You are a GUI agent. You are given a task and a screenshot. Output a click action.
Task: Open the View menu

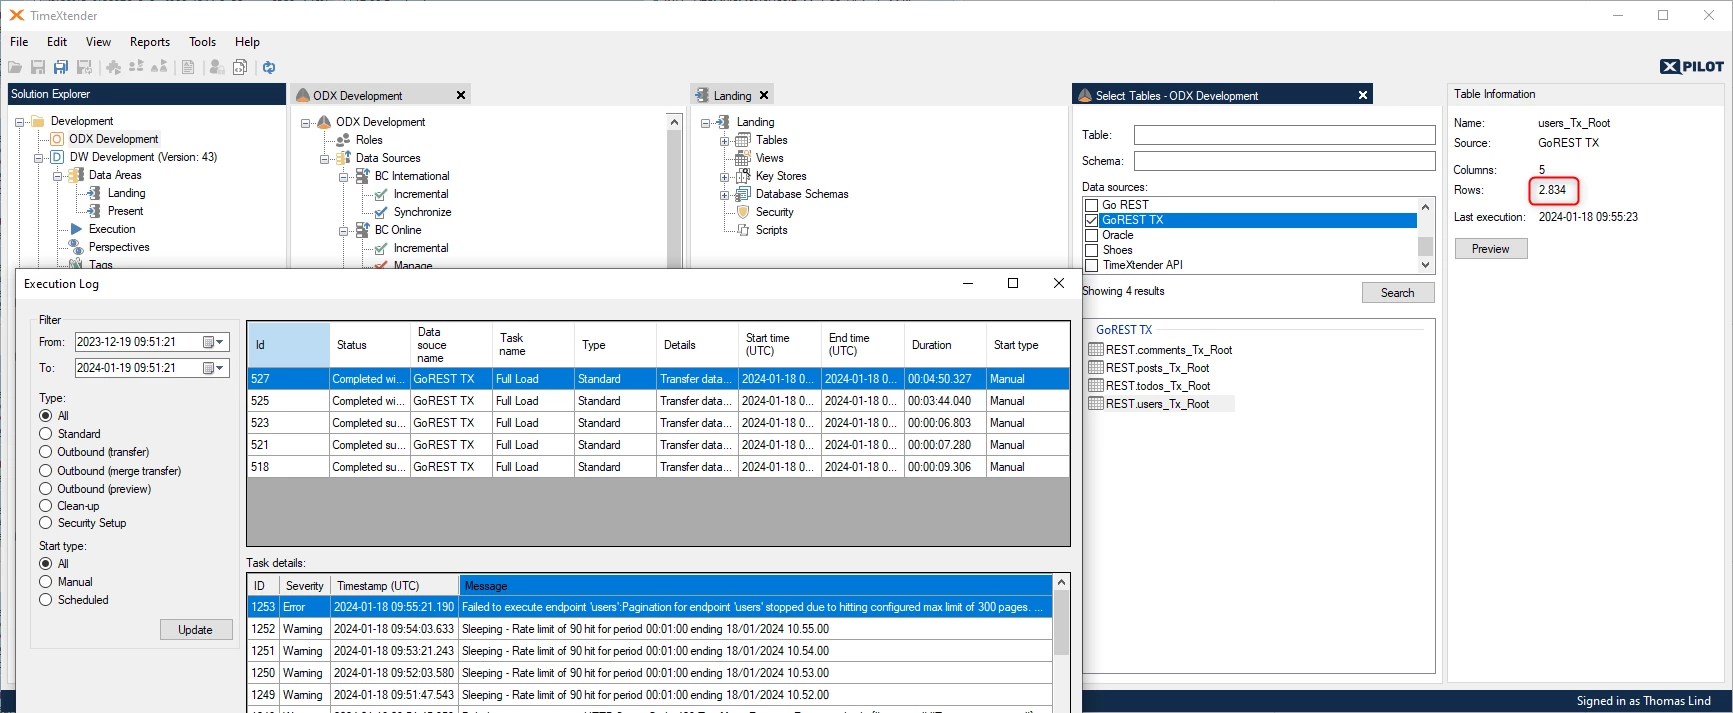[98, 42]
